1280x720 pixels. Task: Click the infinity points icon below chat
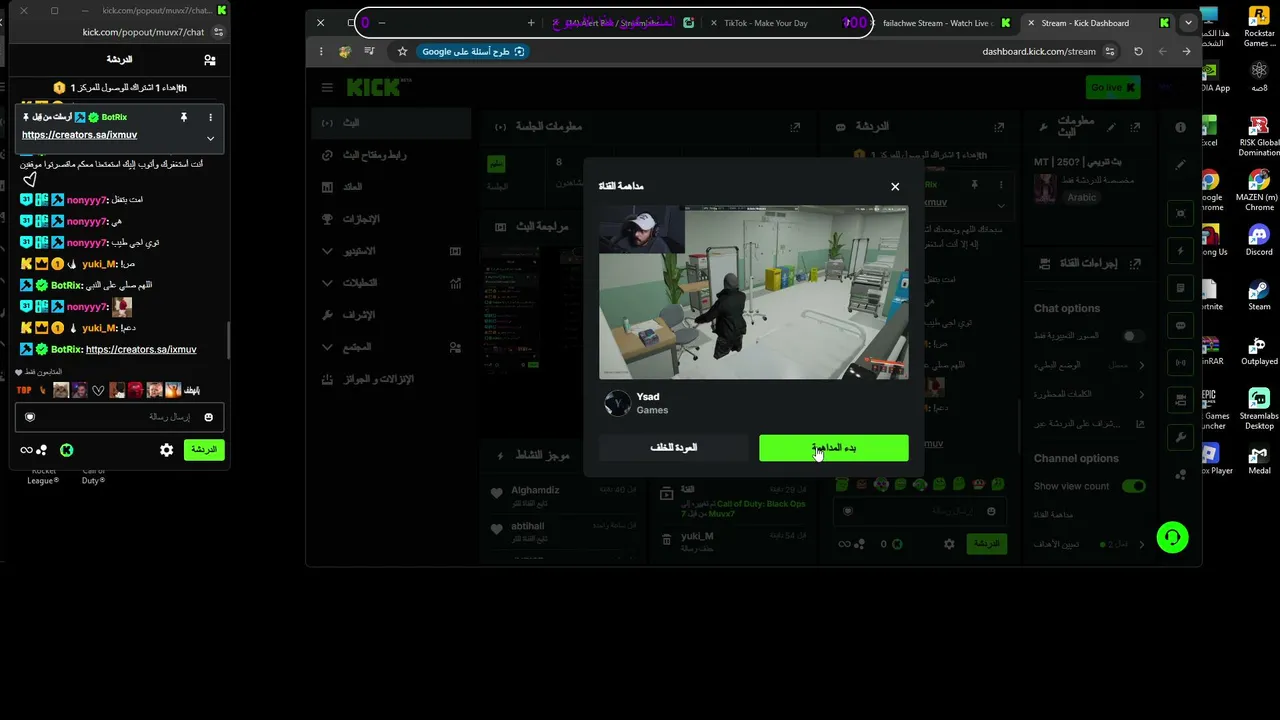coord(26,450)
